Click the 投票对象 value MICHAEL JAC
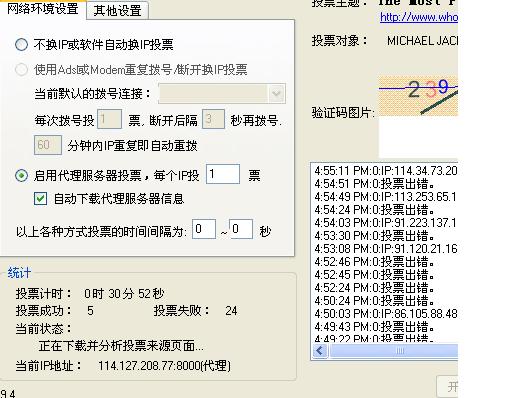 pyautogui.click(x=422, y=41)
